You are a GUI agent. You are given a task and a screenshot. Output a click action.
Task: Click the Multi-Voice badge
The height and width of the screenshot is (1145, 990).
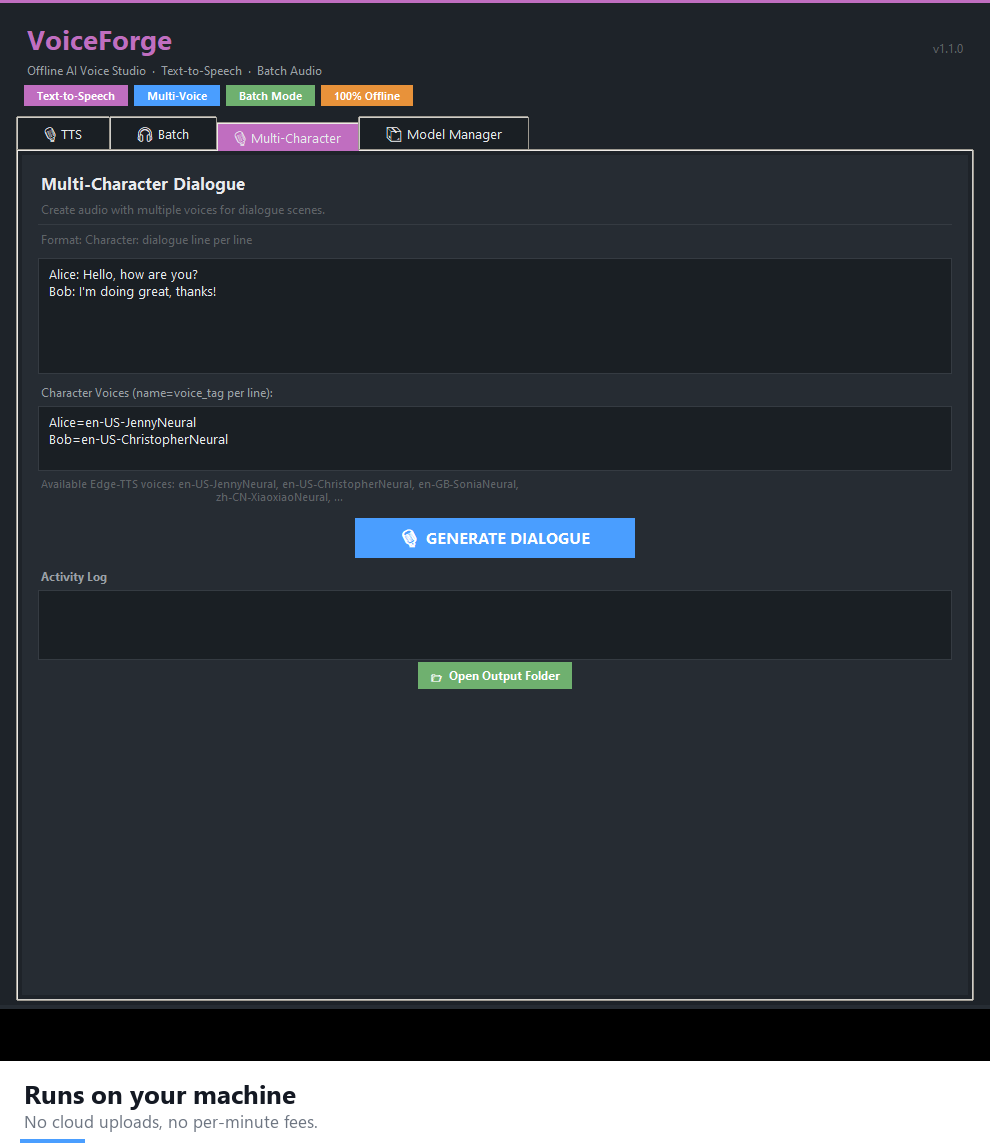pos(177,96)
